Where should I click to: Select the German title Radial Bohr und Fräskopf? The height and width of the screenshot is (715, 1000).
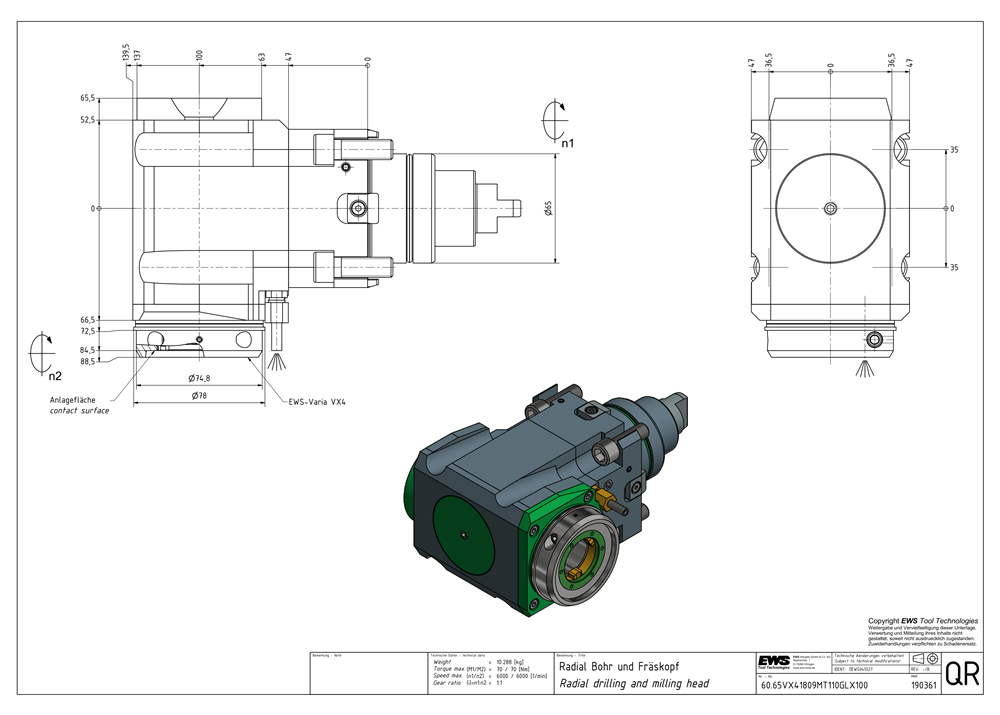tap(619, 666)
